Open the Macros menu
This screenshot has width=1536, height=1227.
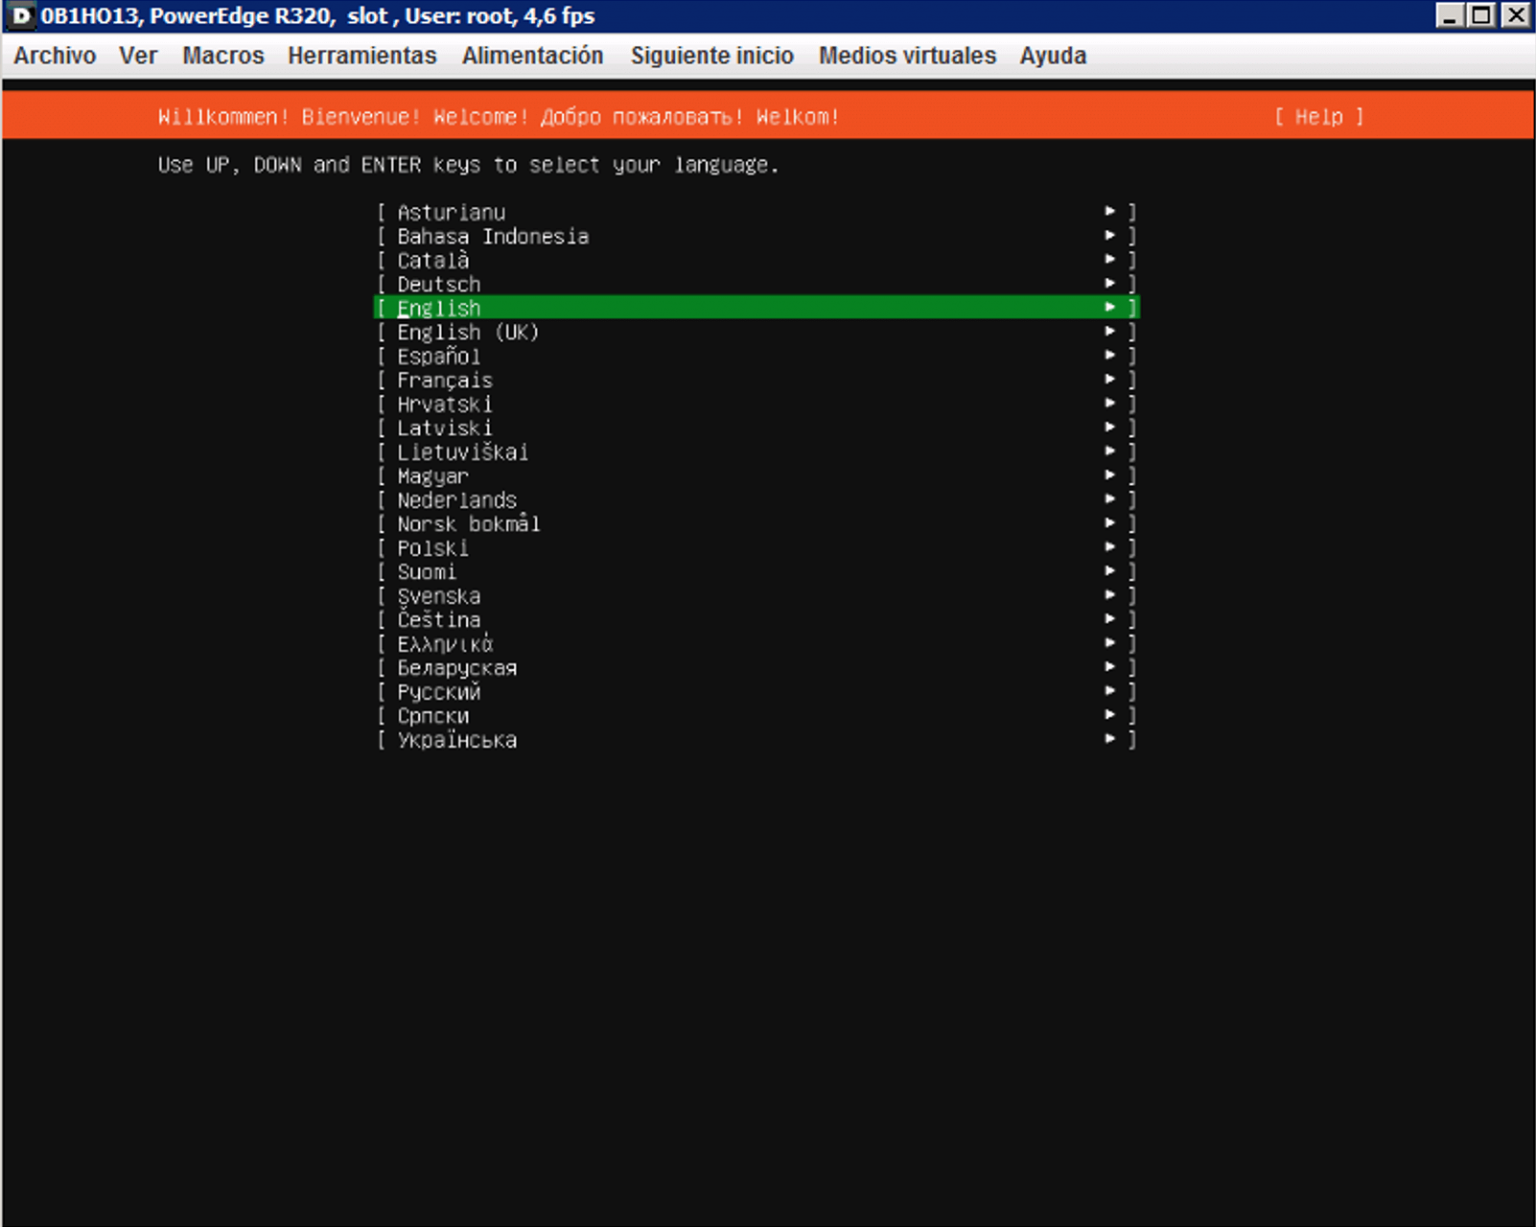[x=223, y=56]
